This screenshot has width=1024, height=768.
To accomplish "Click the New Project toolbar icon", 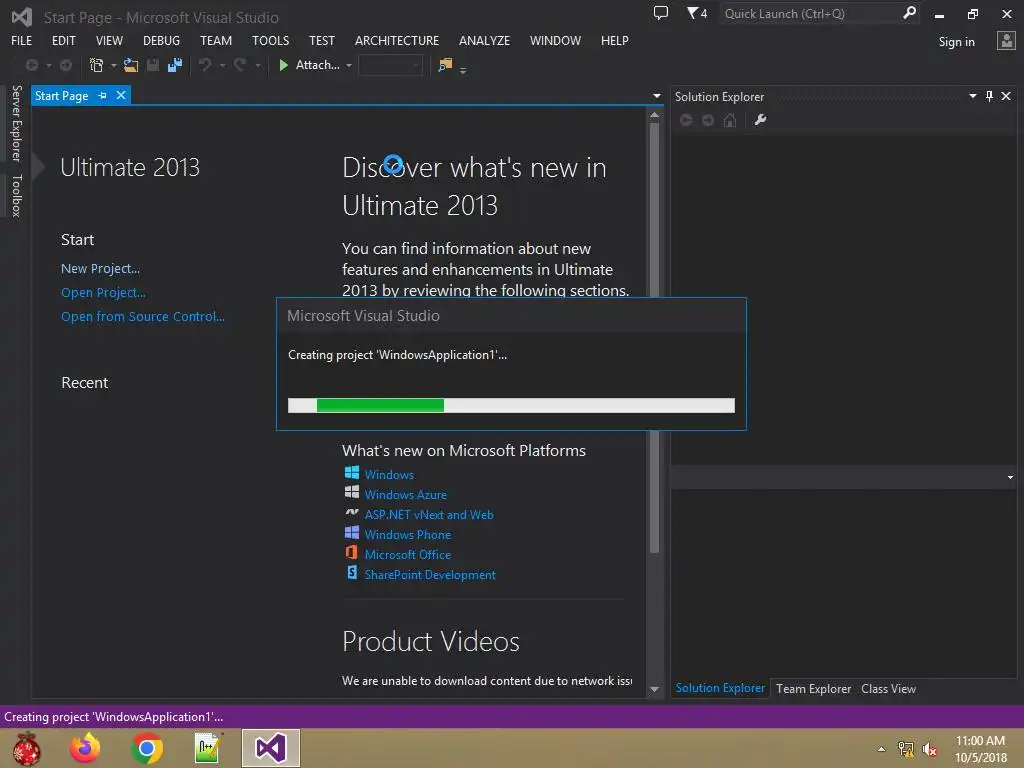I will [97, 65].
